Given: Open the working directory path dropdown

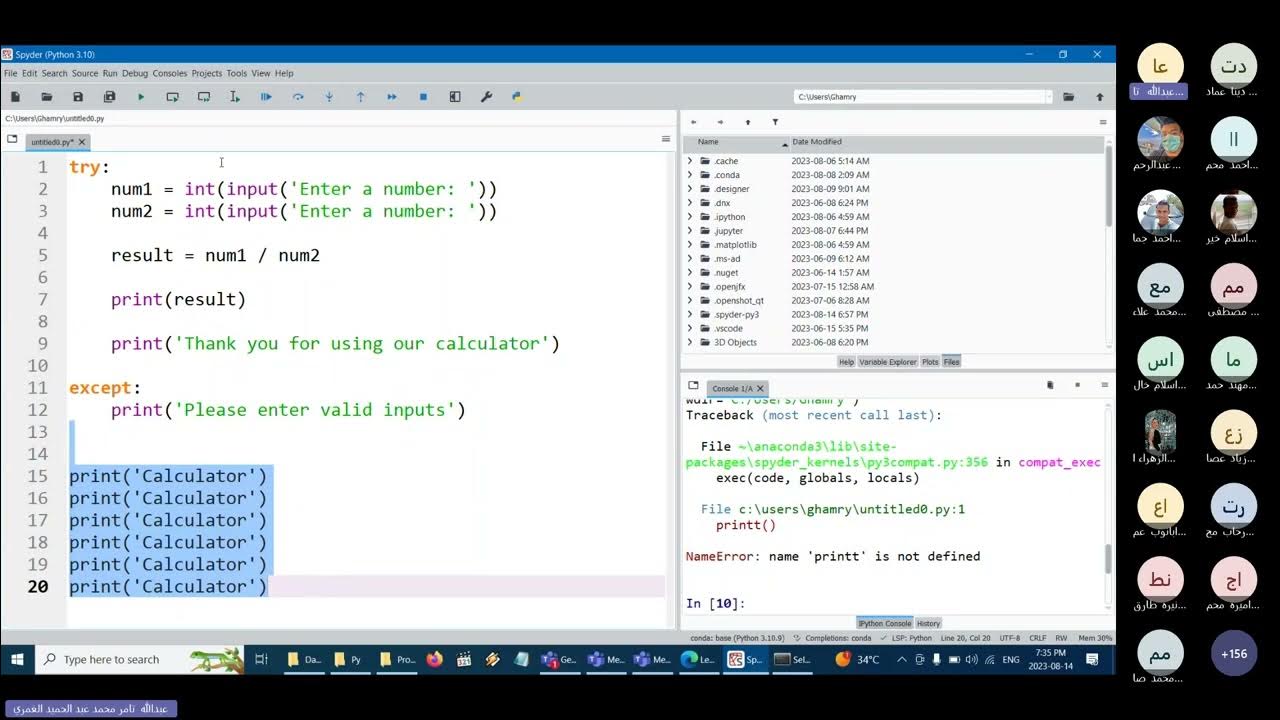Looking at the screenshot, I should pos(1048,97).
